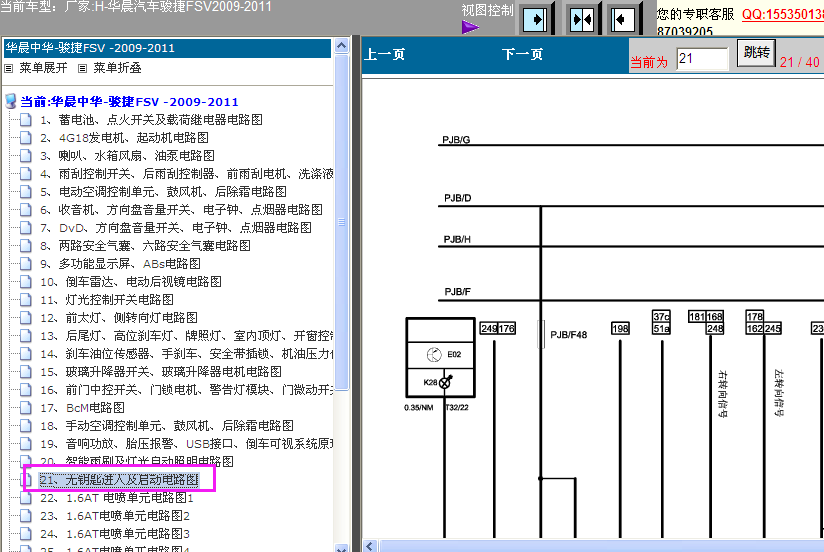This screenshot has width=824, height=552.
Task: Click the 跳转 jump button
Action: (x=756, y=53)
